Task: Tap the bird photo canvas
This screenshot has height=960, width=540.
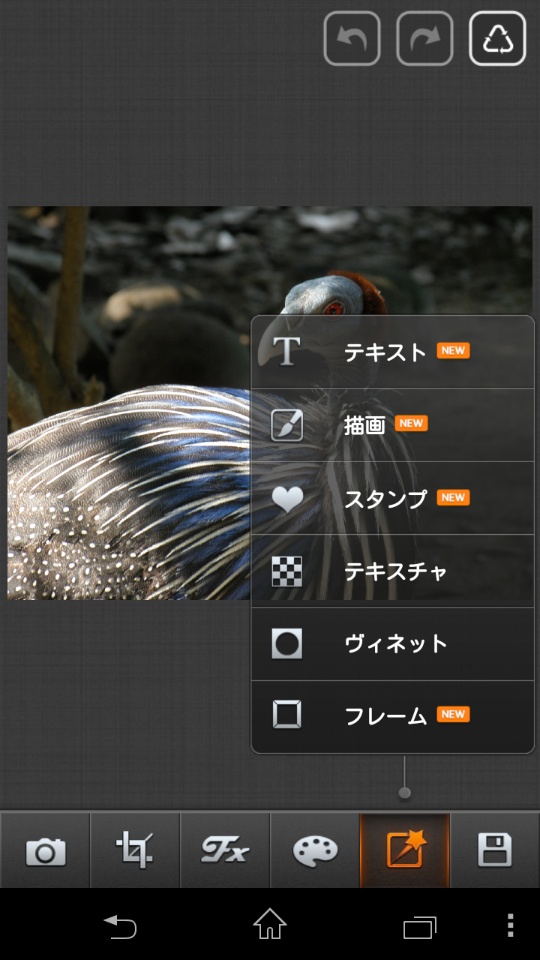Action: pyautogui.click(x=129, y=403)
